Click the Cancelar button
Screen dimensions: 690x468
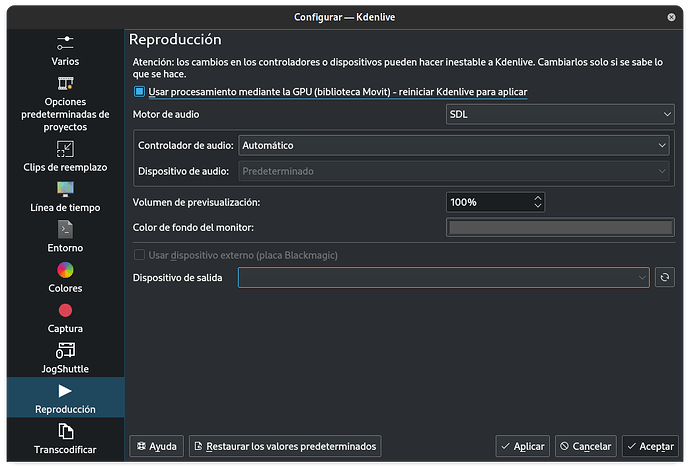(586, 446)
